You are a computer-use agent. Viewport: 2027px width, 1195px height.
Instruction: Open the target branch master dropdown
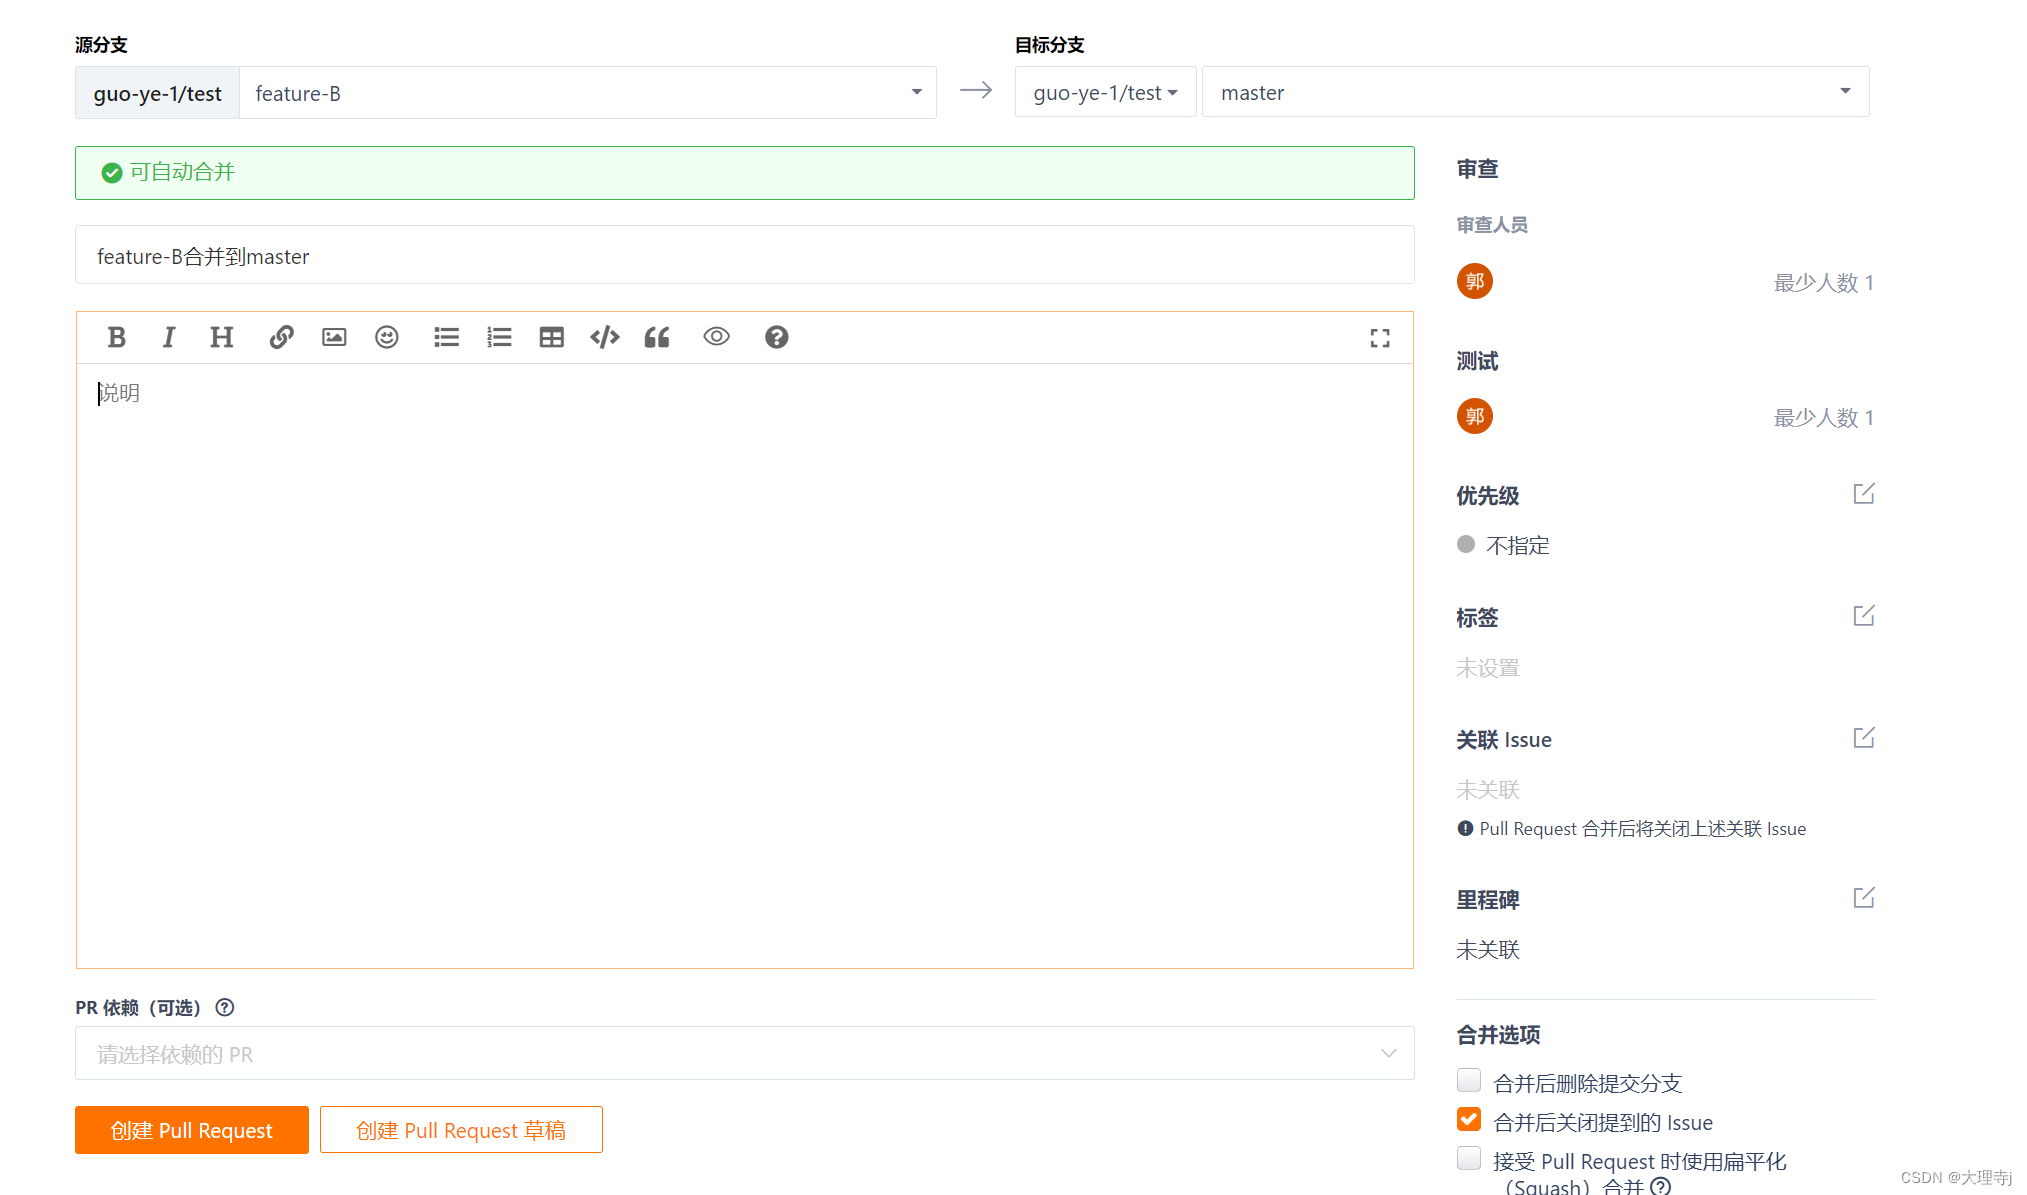pos(1535,93)
